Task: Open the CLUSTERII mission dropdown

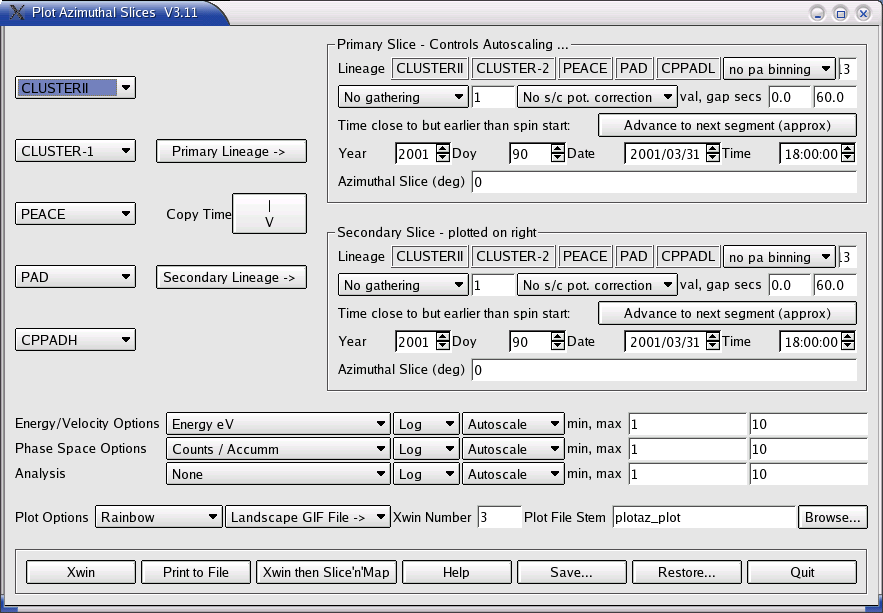Action: click(x=76, y=88)
